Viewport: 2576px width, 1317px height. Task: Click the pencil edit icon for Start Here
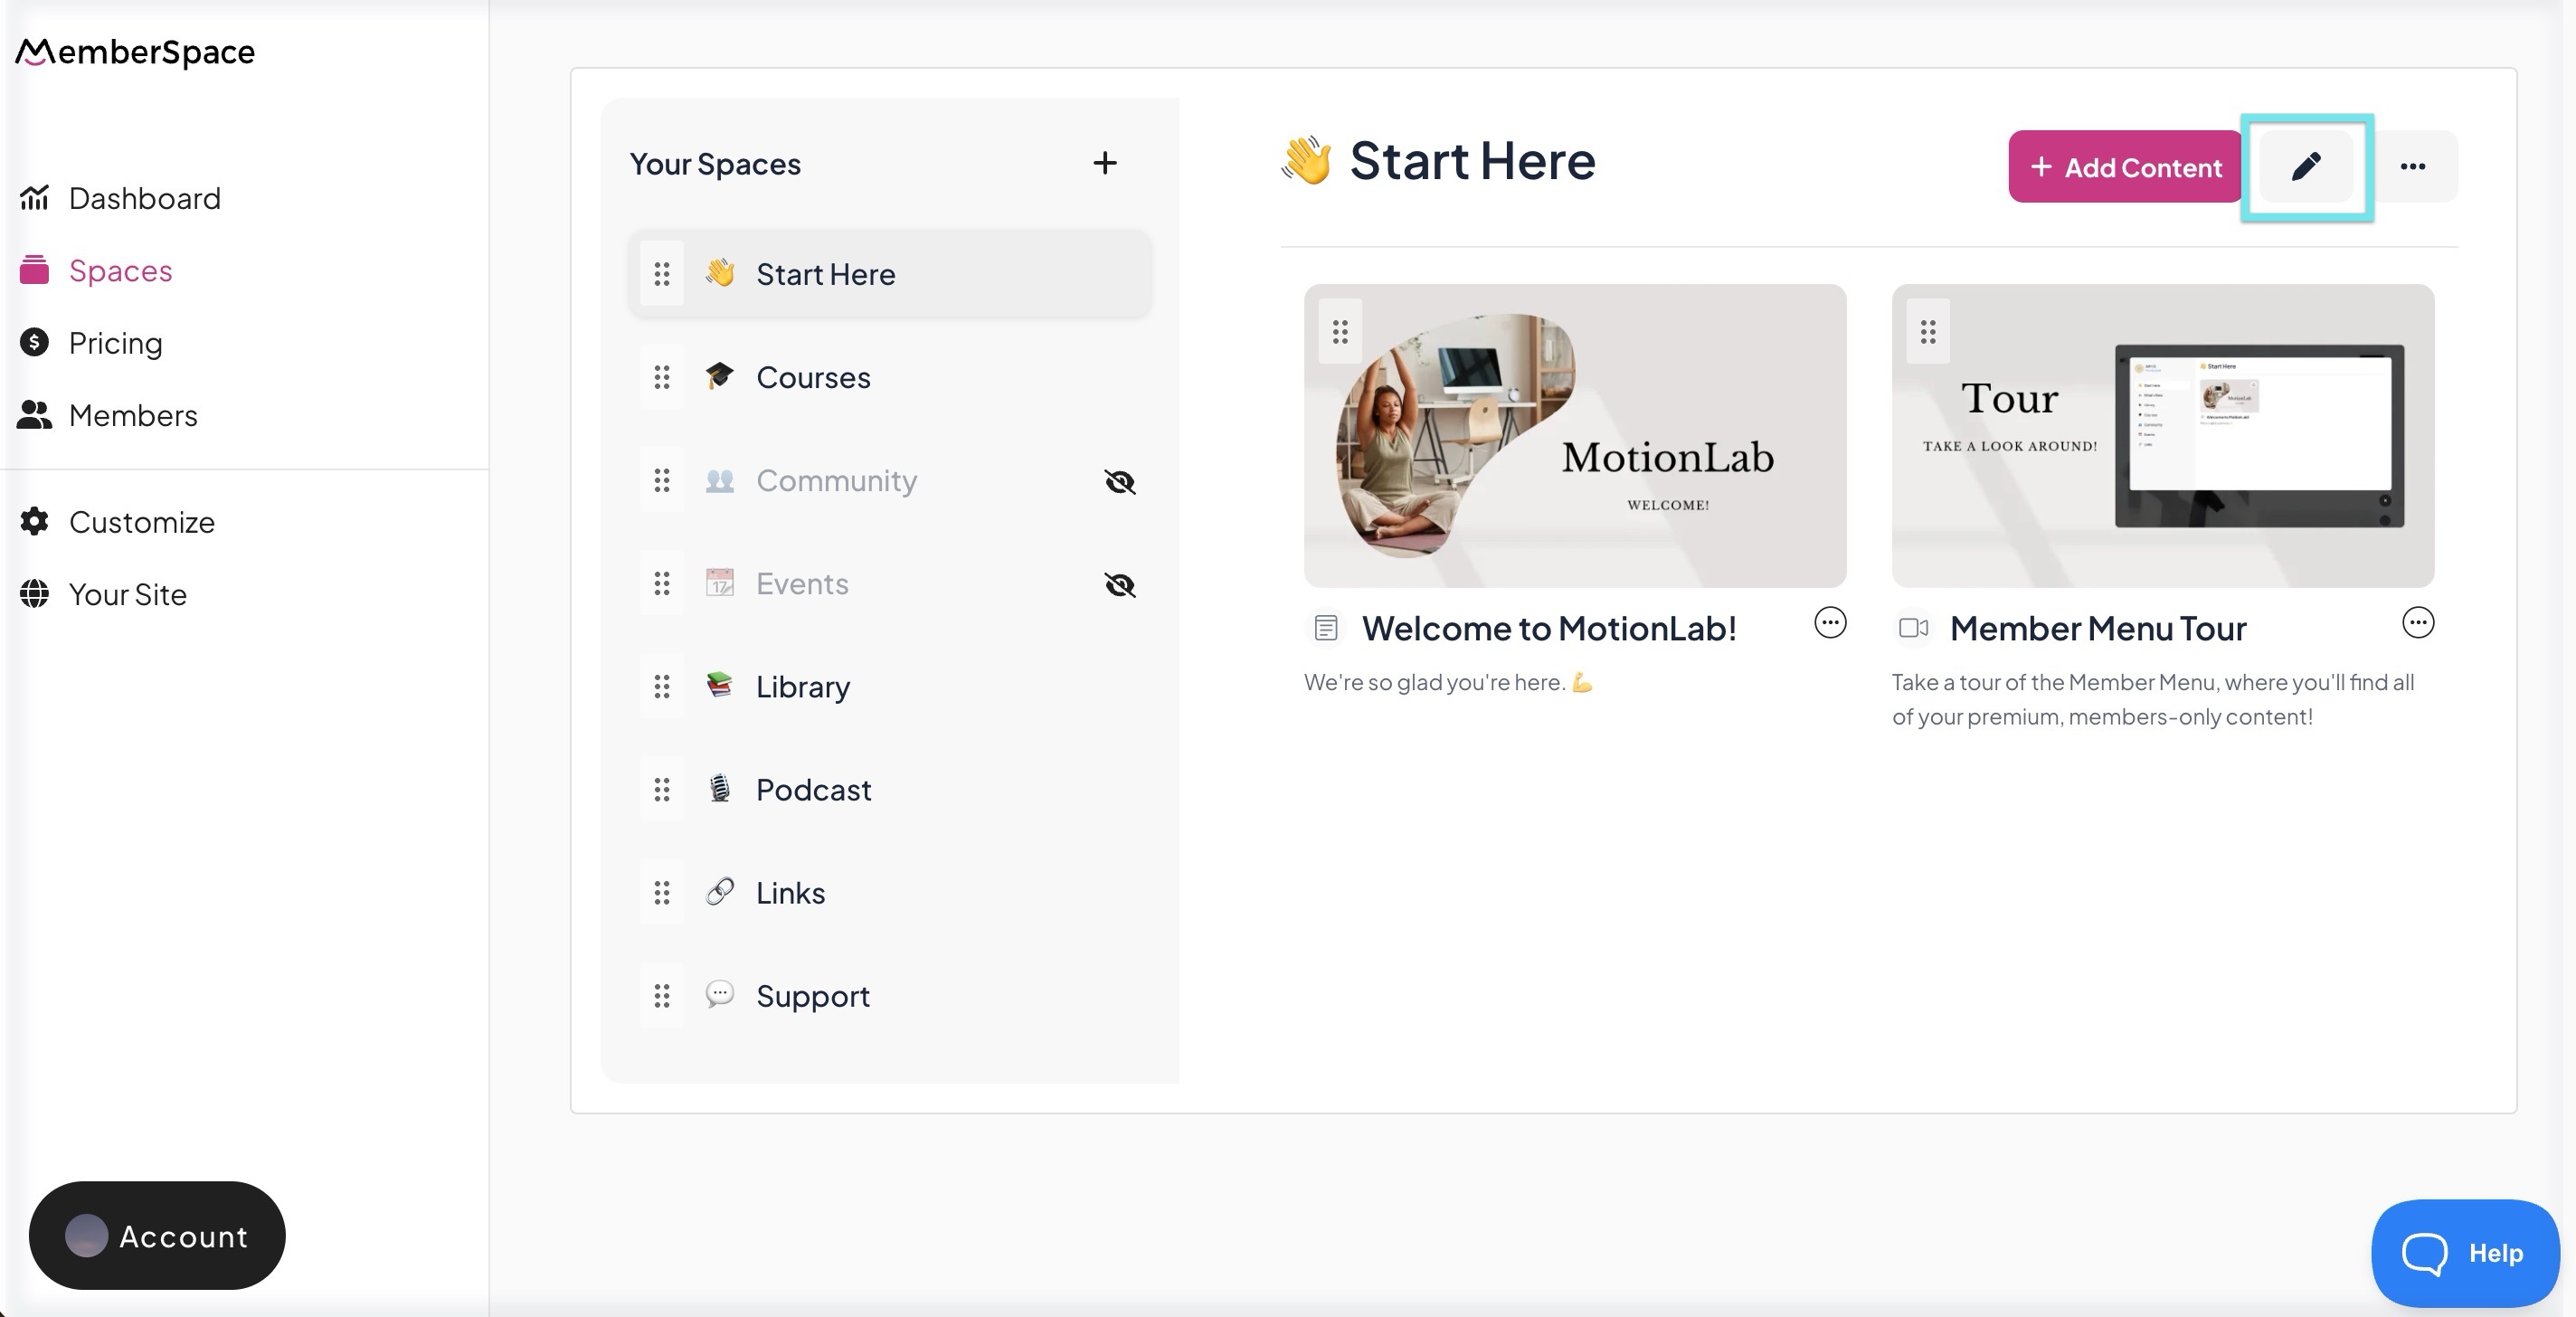(2305, 166)
